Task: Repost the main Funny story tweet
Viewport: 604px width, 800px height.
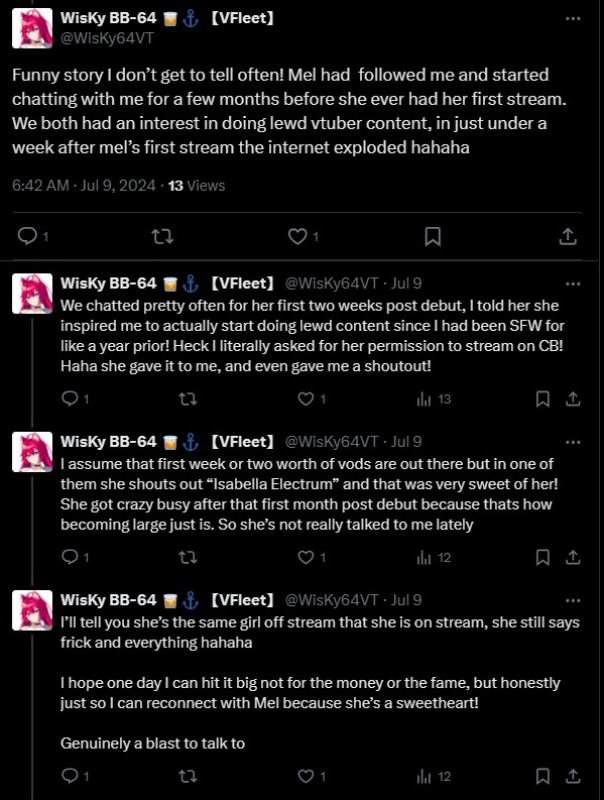Action: pos(163,236)
